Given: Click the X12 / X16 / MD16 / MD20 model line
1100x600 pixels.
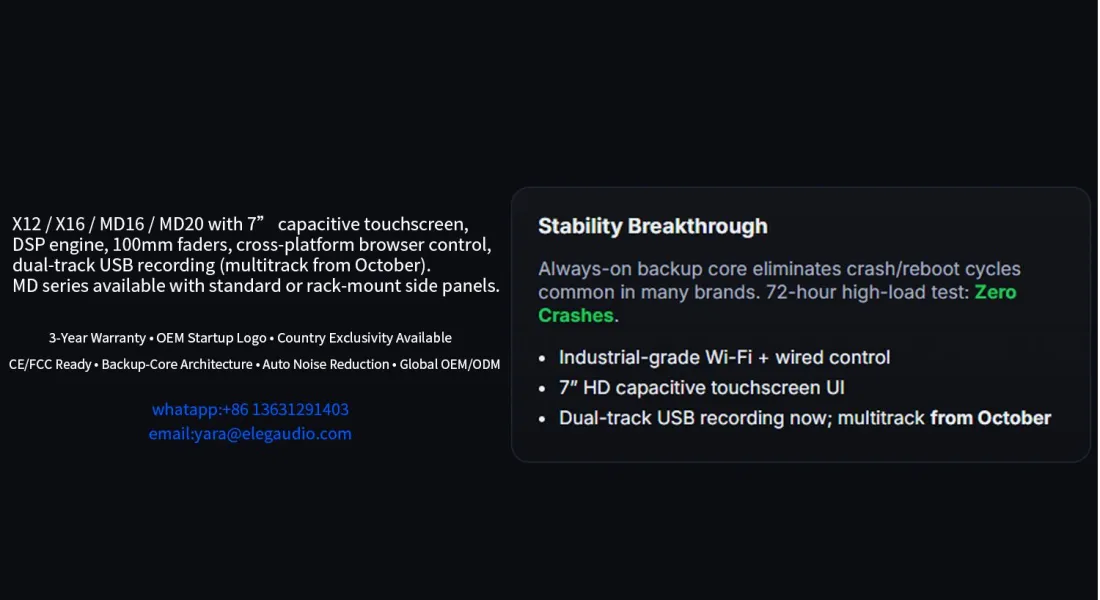Looking at the screenshot, I should point(240,224).
